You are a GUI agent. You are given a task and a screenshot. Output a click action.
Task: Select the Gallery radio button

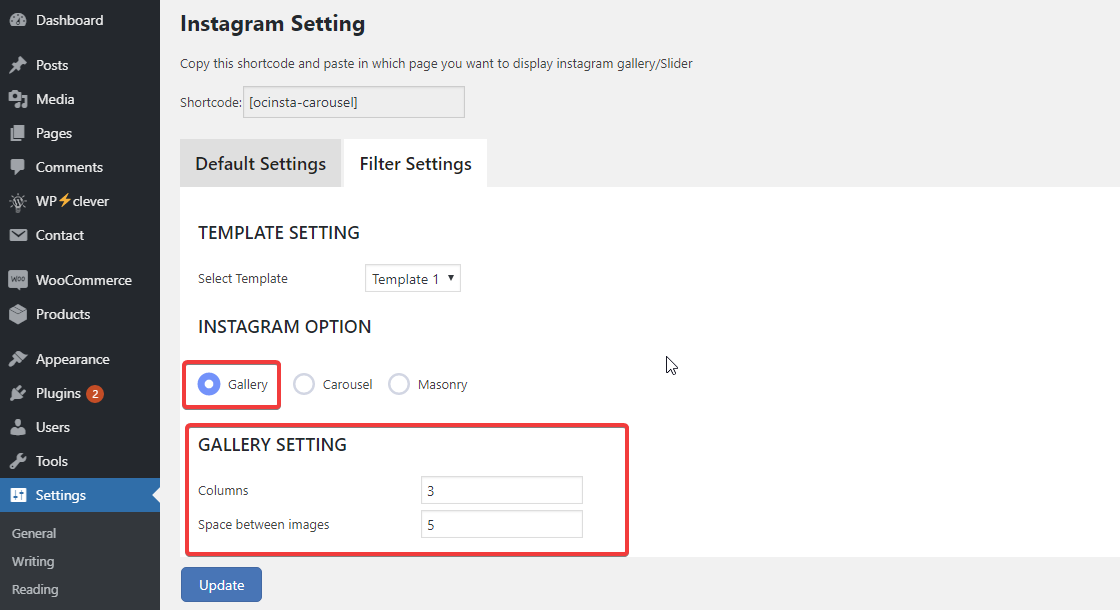[x=209, y=384]
